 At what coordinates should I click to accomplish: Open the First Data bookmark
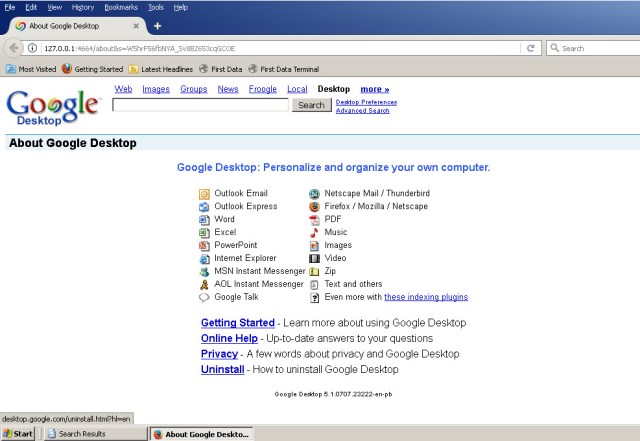coord(221,69)
